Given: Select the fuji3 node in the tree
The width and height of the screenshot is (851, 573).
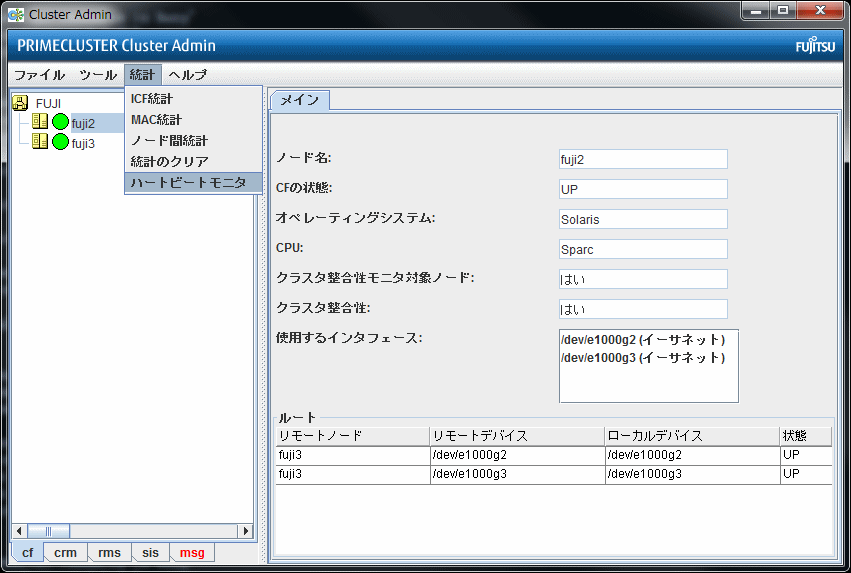Looking at the screenshot, I should point(83,143).
